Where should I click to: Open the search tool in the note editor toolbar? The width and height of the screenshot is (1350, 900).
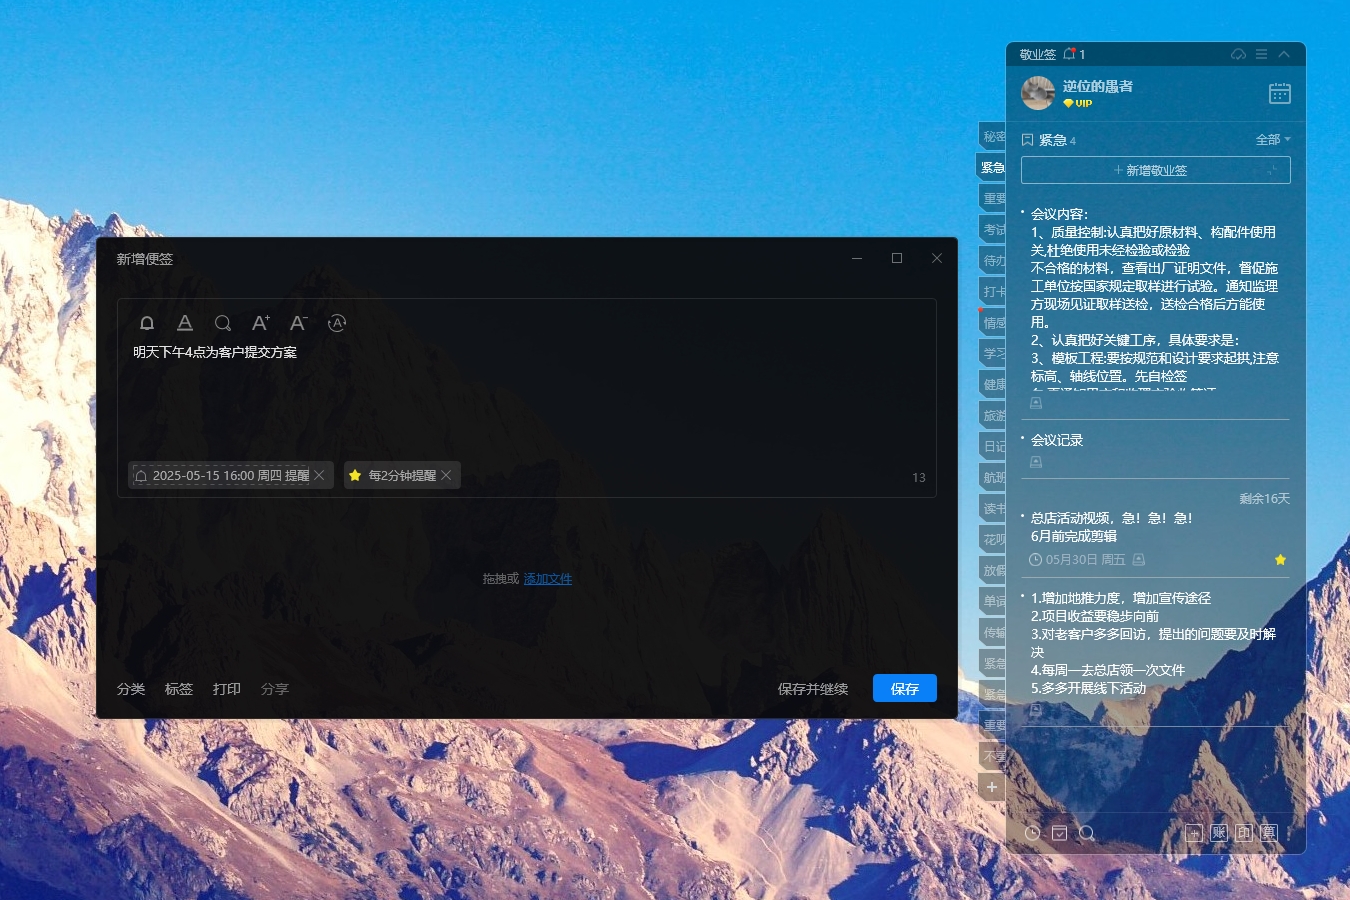(223, 323)
